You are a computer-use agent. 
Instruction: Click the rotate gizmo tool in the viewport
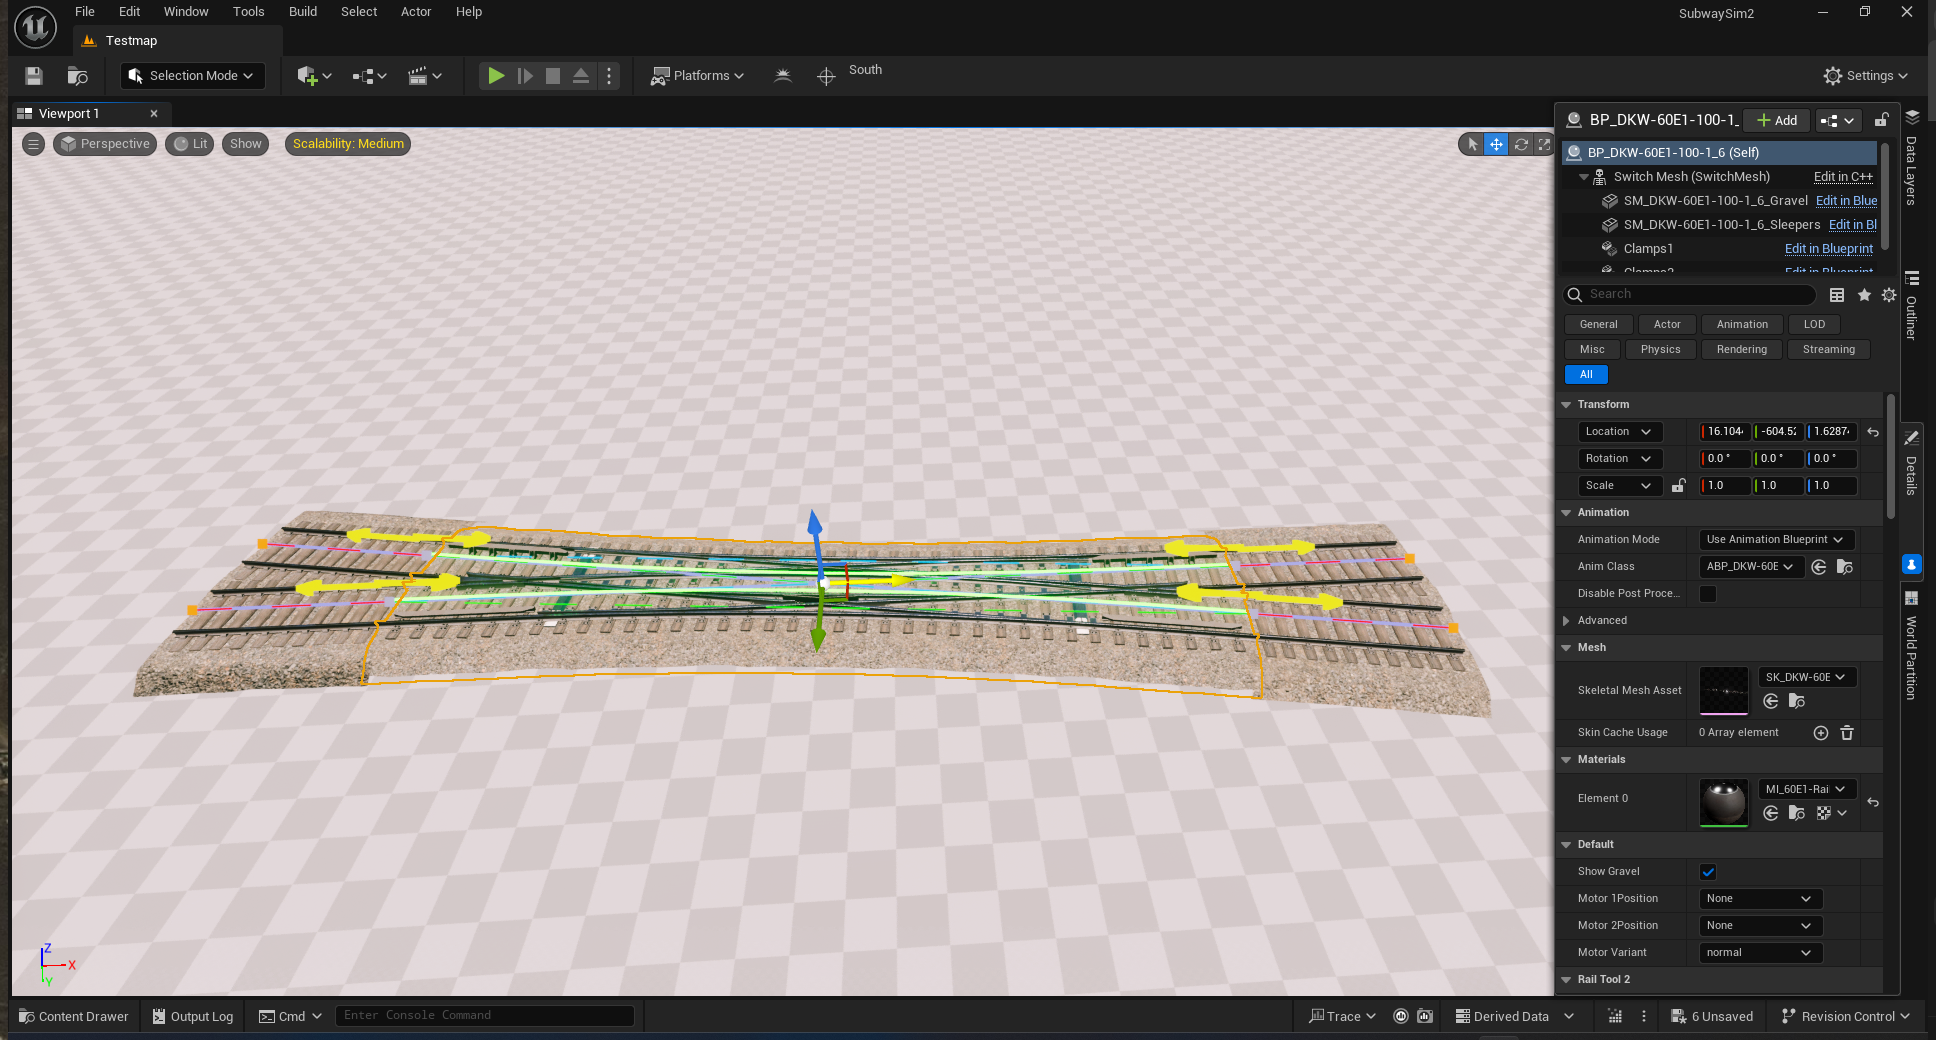click(x=1521, y=144)
